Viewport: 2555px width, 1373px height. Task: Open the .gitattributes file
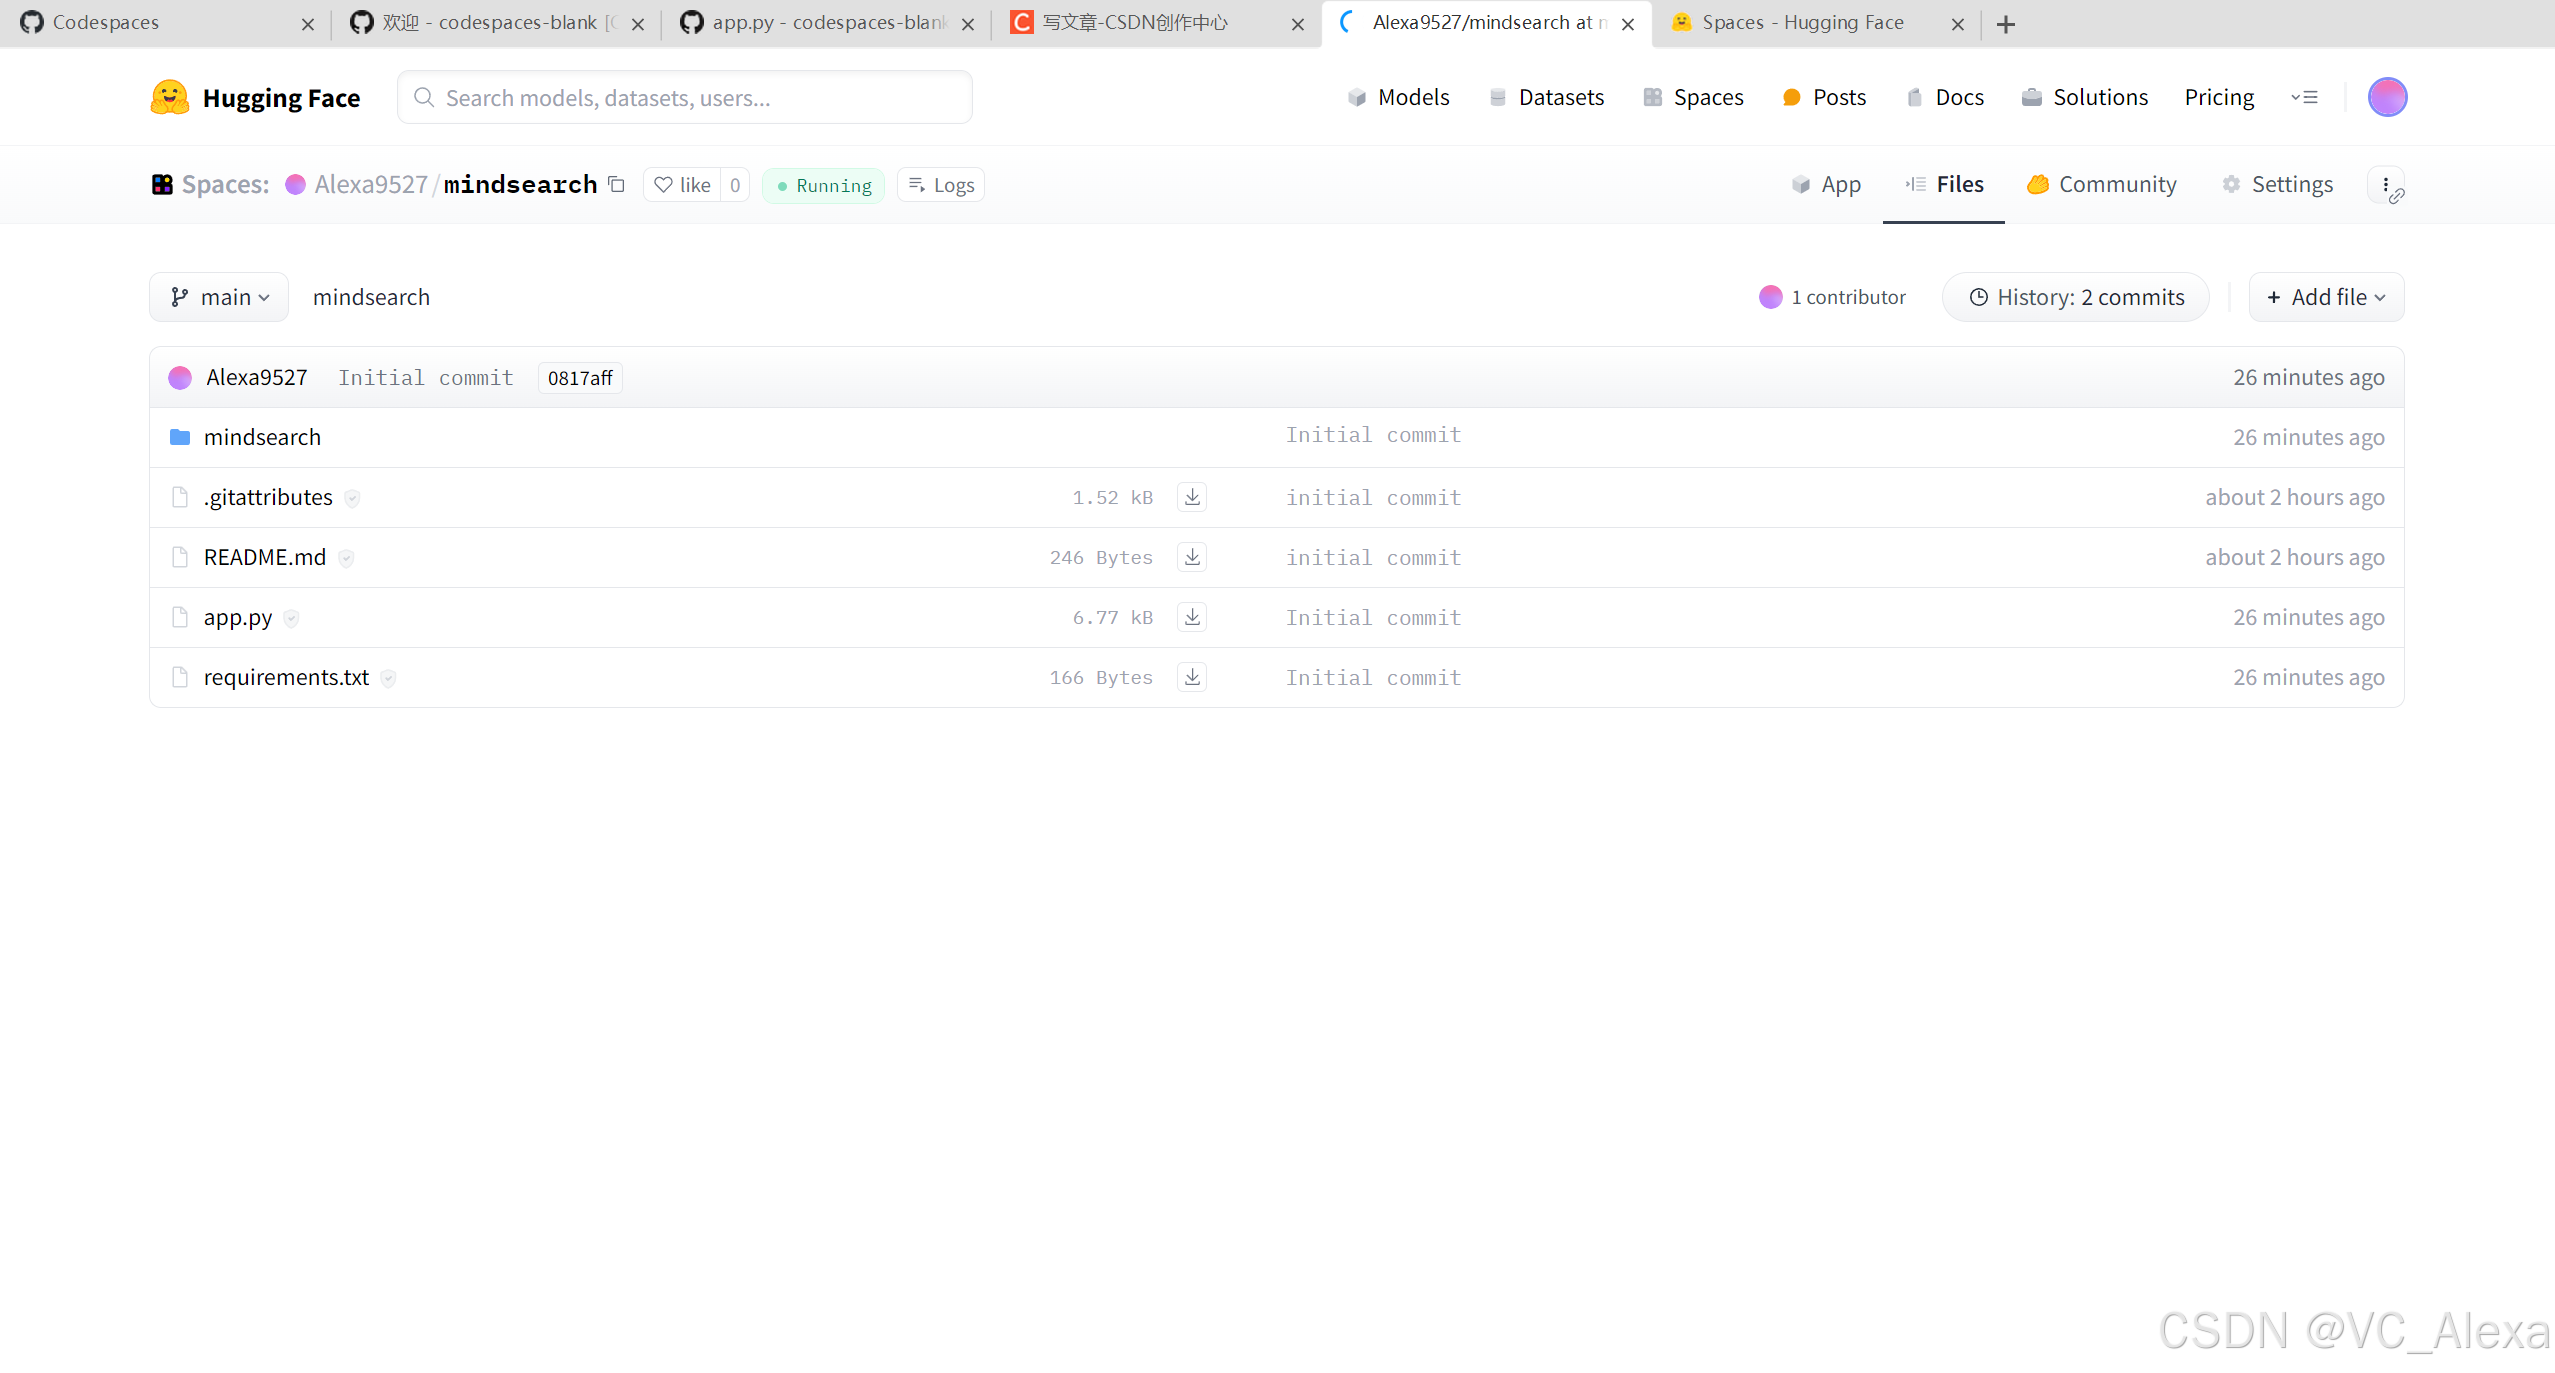(268, 497)
